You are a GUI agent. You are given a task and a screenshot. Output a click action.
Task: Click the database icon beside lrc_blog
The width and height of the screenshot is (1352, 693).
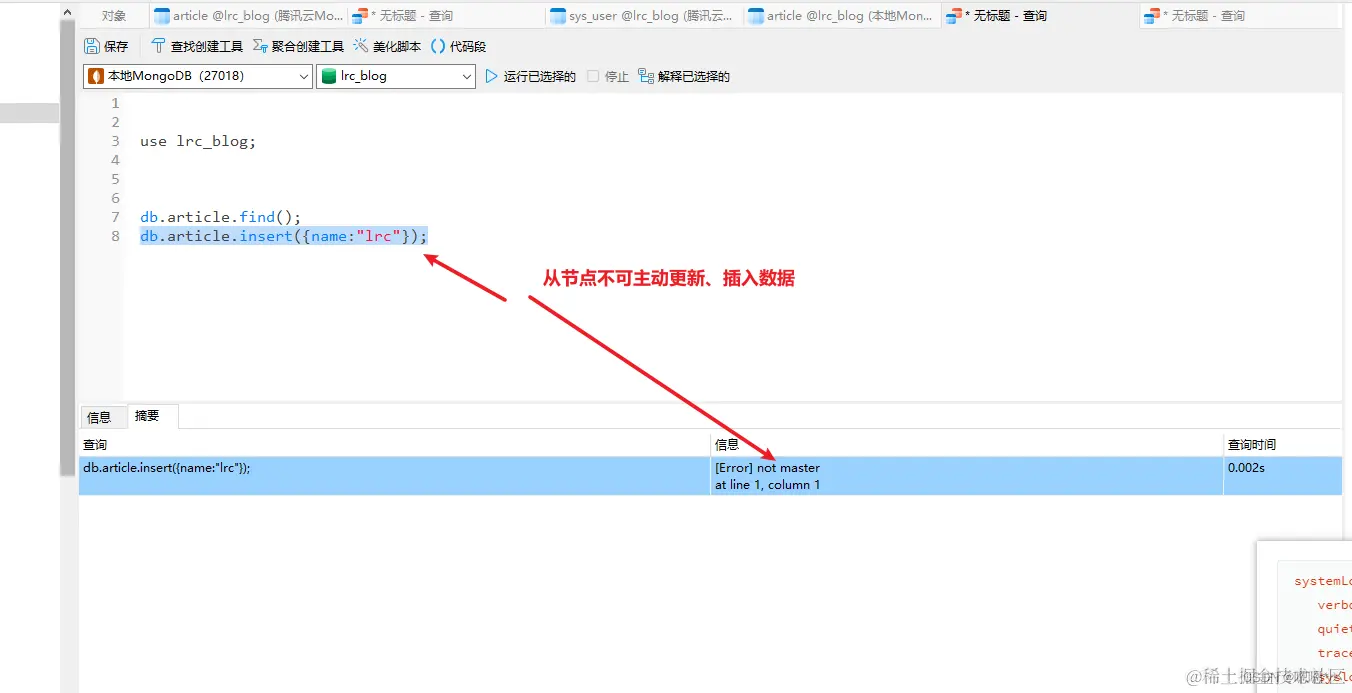pos(330,75)
